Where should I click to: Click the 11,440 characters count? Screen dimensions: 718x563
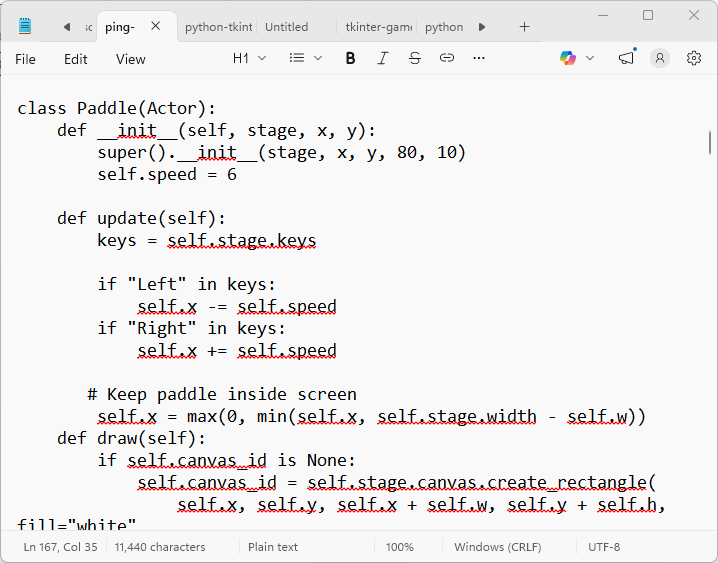point(160,547)
